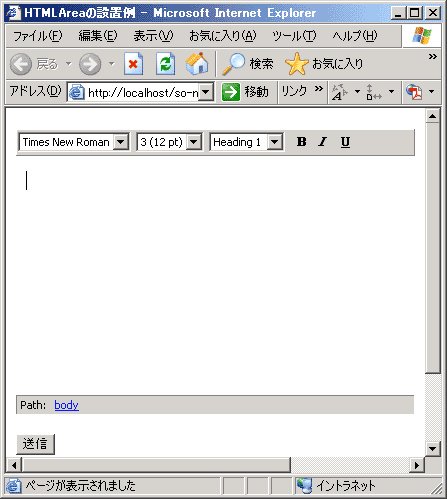This screenshot has height=499, width=447.
Task: Open the Times New Roman font dropdown
Action: coord(74,142)
